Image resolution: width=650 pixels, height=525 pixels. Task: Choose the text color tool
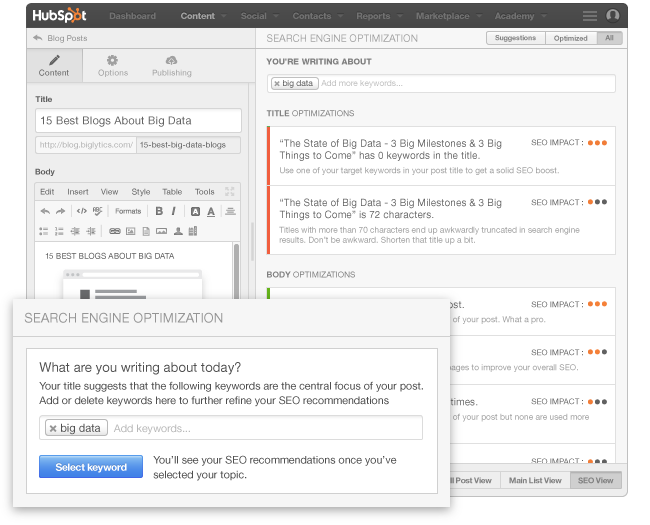[x=211, y=211]
